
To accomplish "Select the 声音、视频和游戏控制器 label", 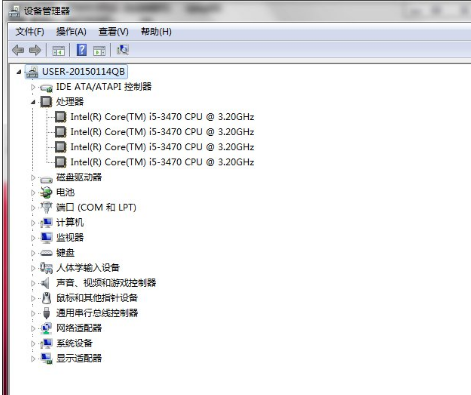I will [x=106, y=283].
